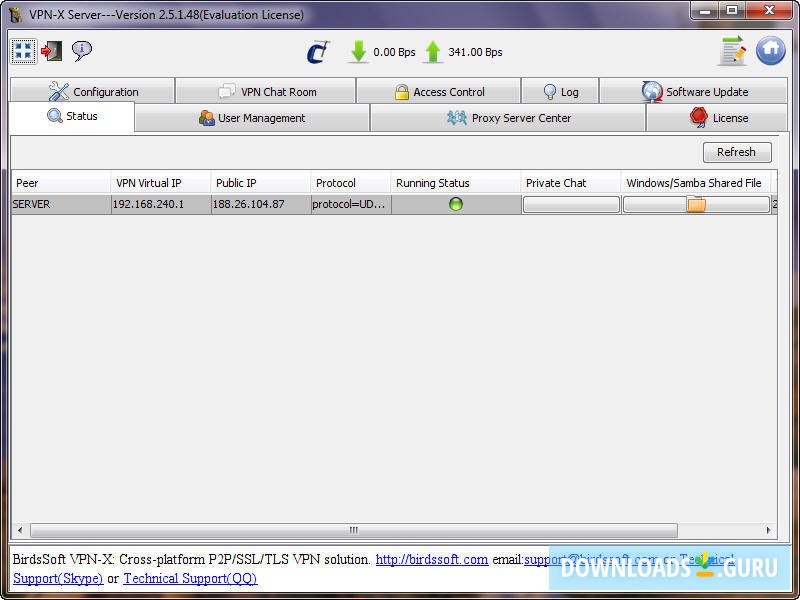Minimize the VPN-X Server window
This screenshot has height=600, width=800.
point(706,11)
